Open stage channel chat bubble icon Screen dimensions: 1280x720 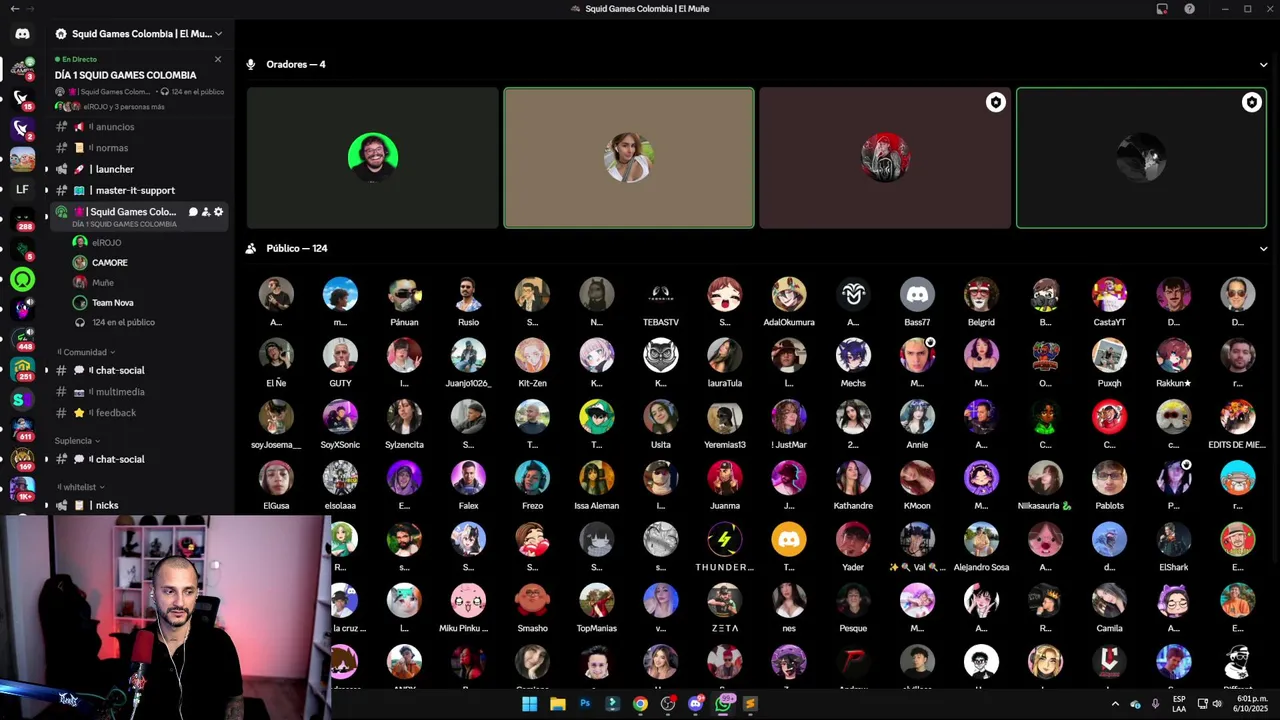pos(193,212)
